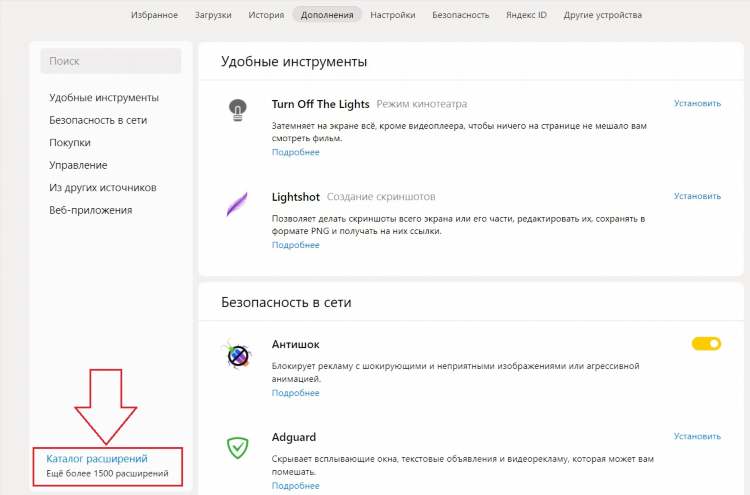Open Из других источников section

[103, 187]
